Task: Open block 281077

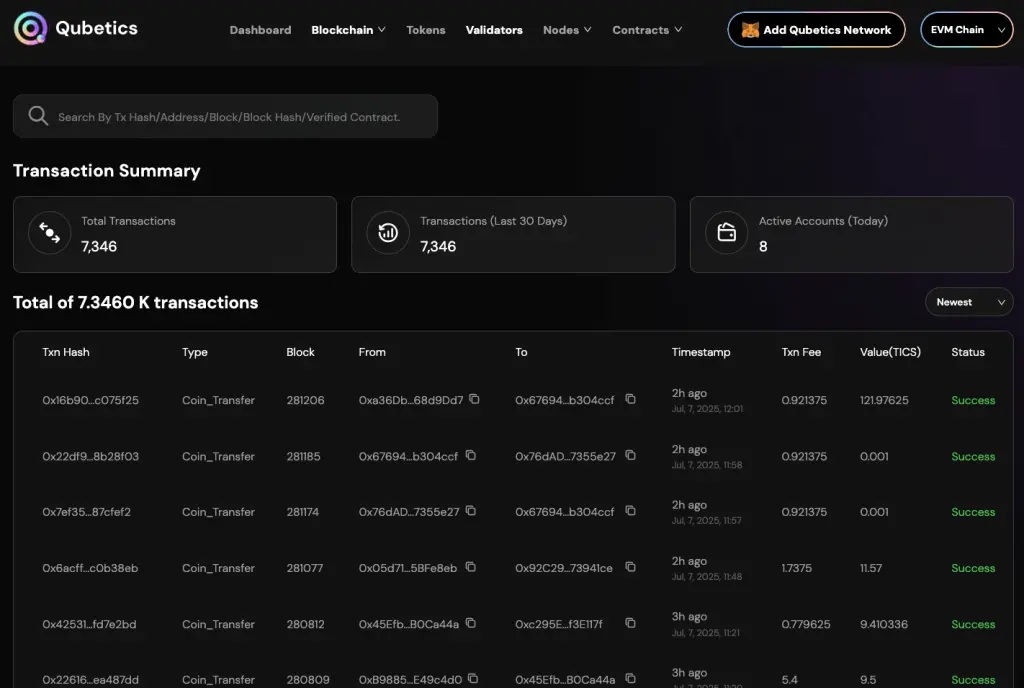Action: coord(304,568)
